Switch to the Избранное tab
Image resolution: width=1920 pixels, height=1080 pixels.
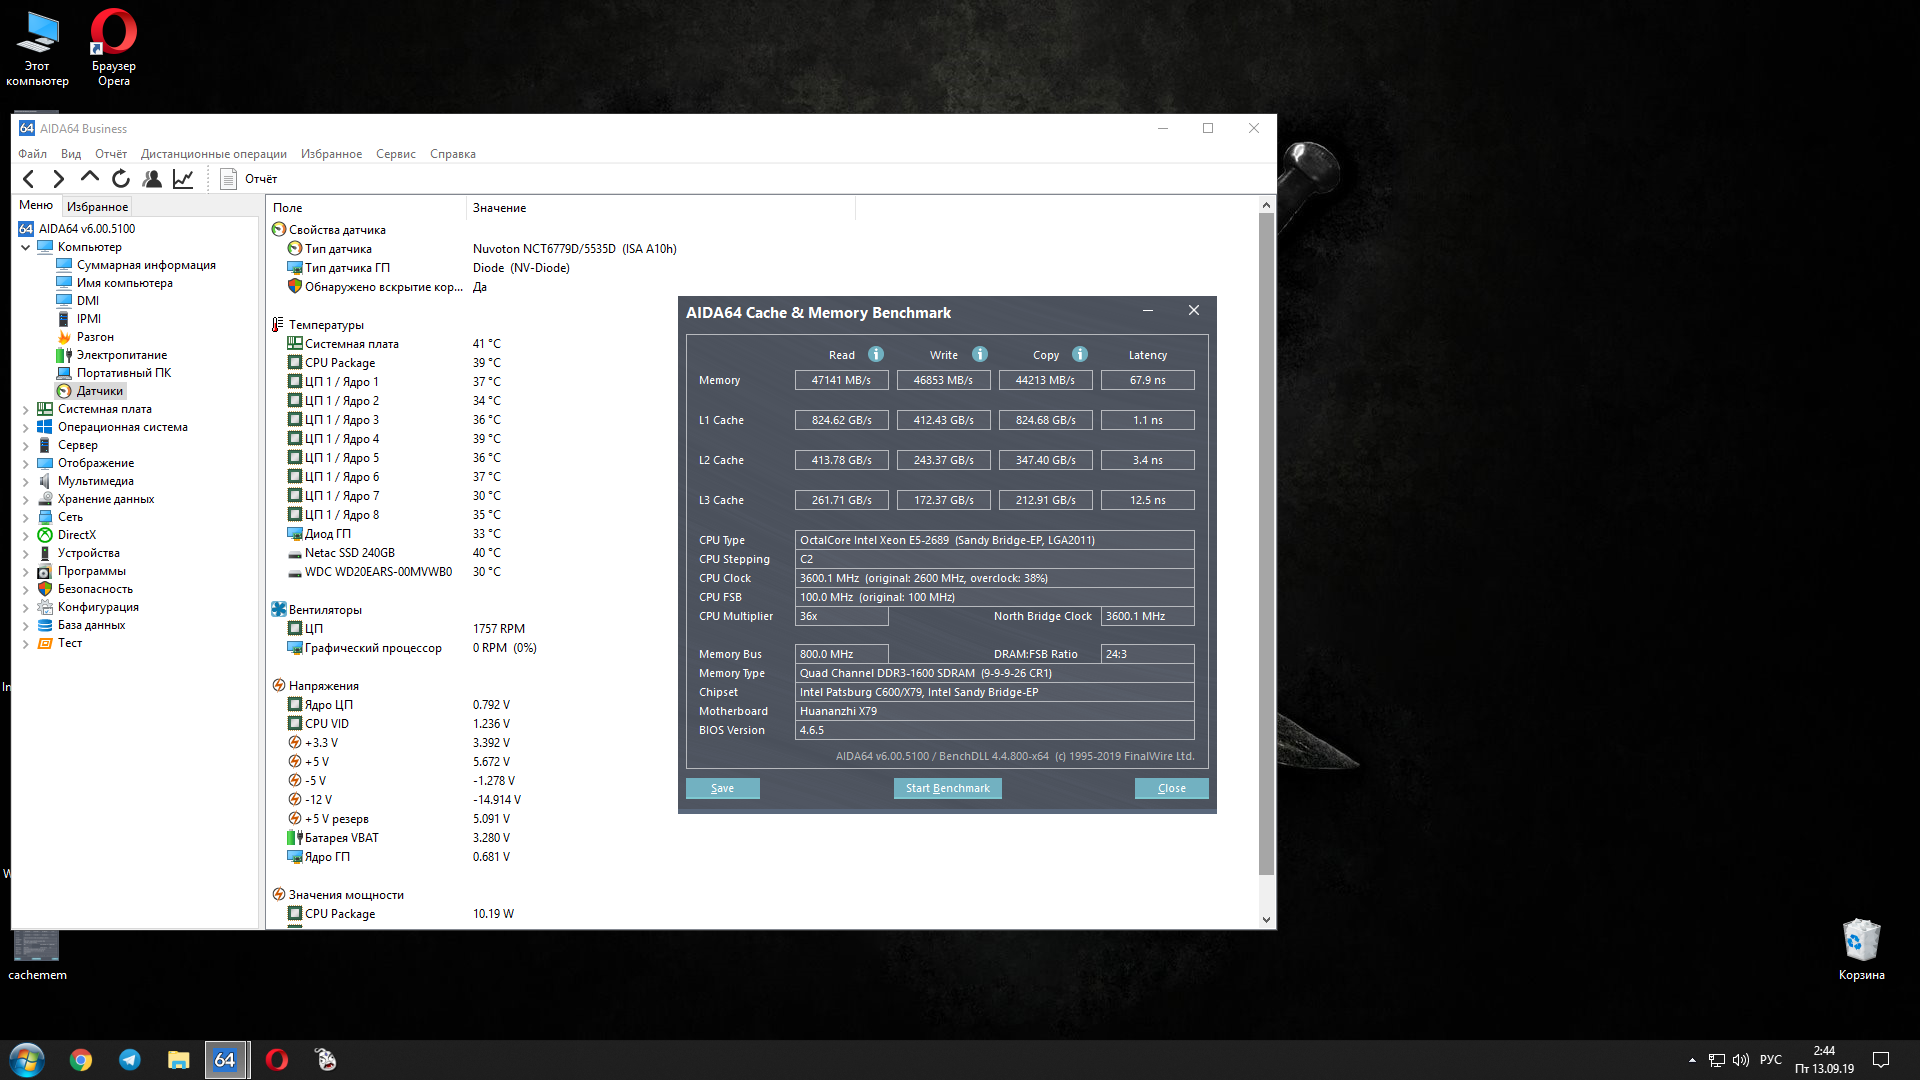point(97,207)
